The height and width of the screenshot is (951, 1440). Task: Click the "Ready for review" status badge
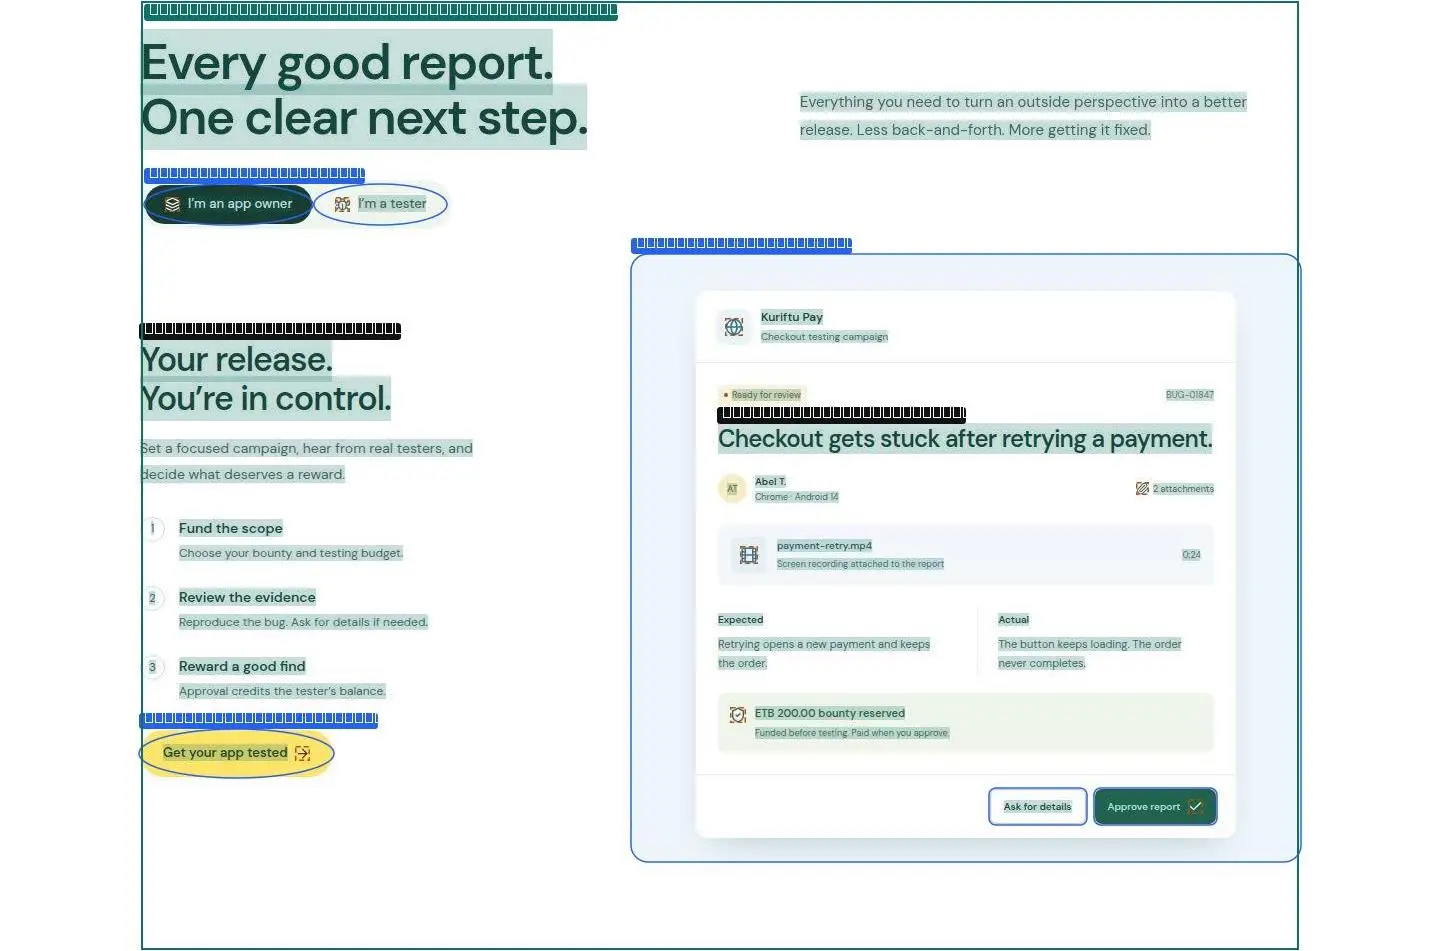pos(762,395)
